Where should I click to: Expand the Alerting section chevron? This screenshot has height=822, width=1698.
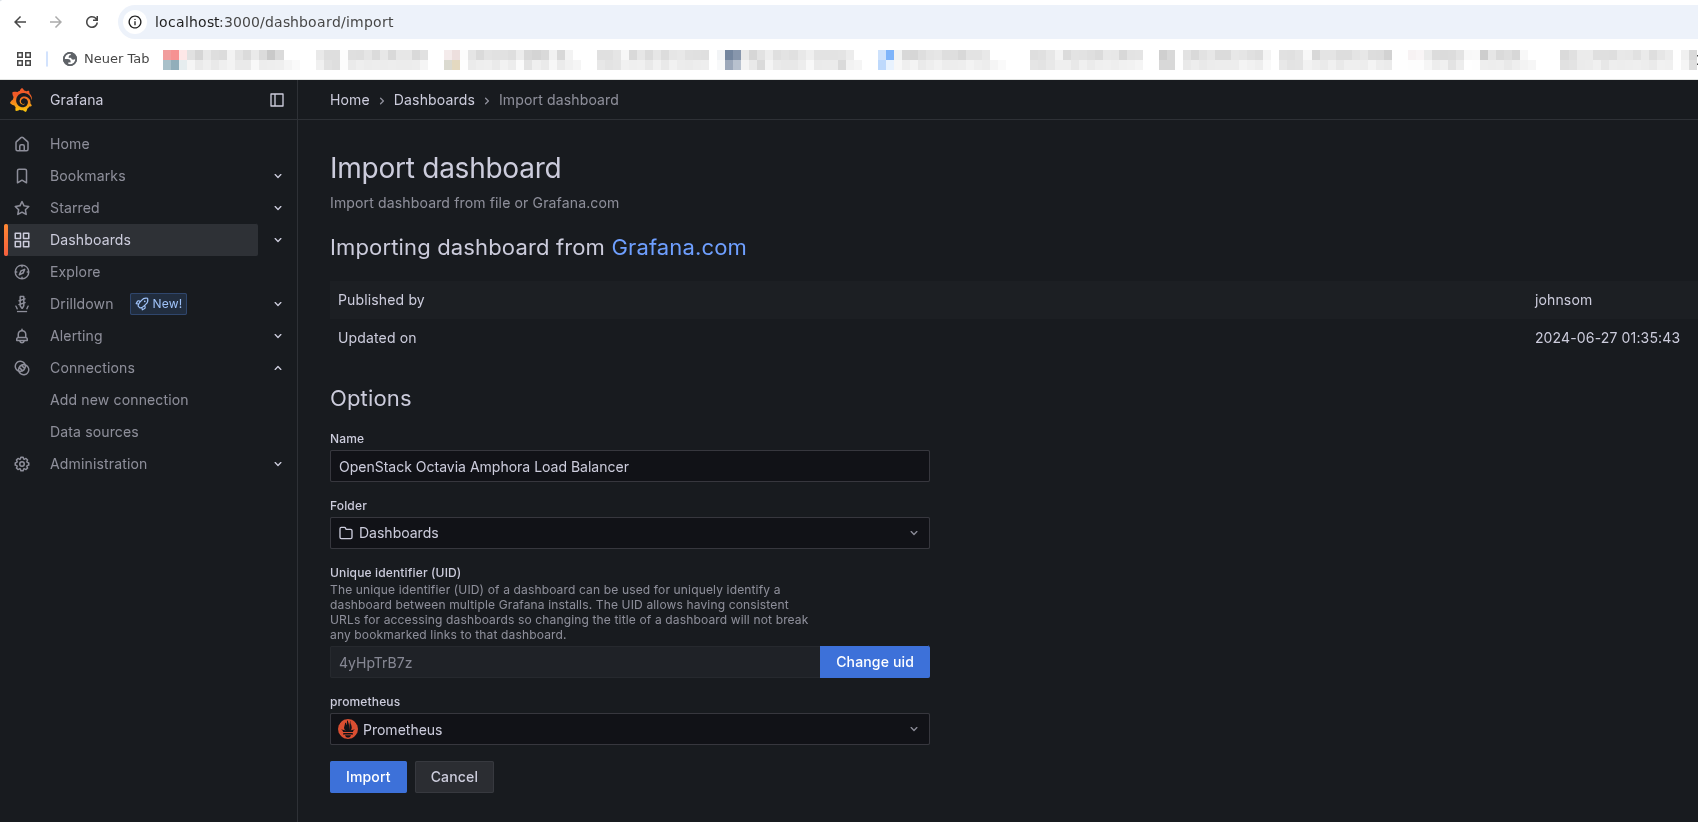278,336
